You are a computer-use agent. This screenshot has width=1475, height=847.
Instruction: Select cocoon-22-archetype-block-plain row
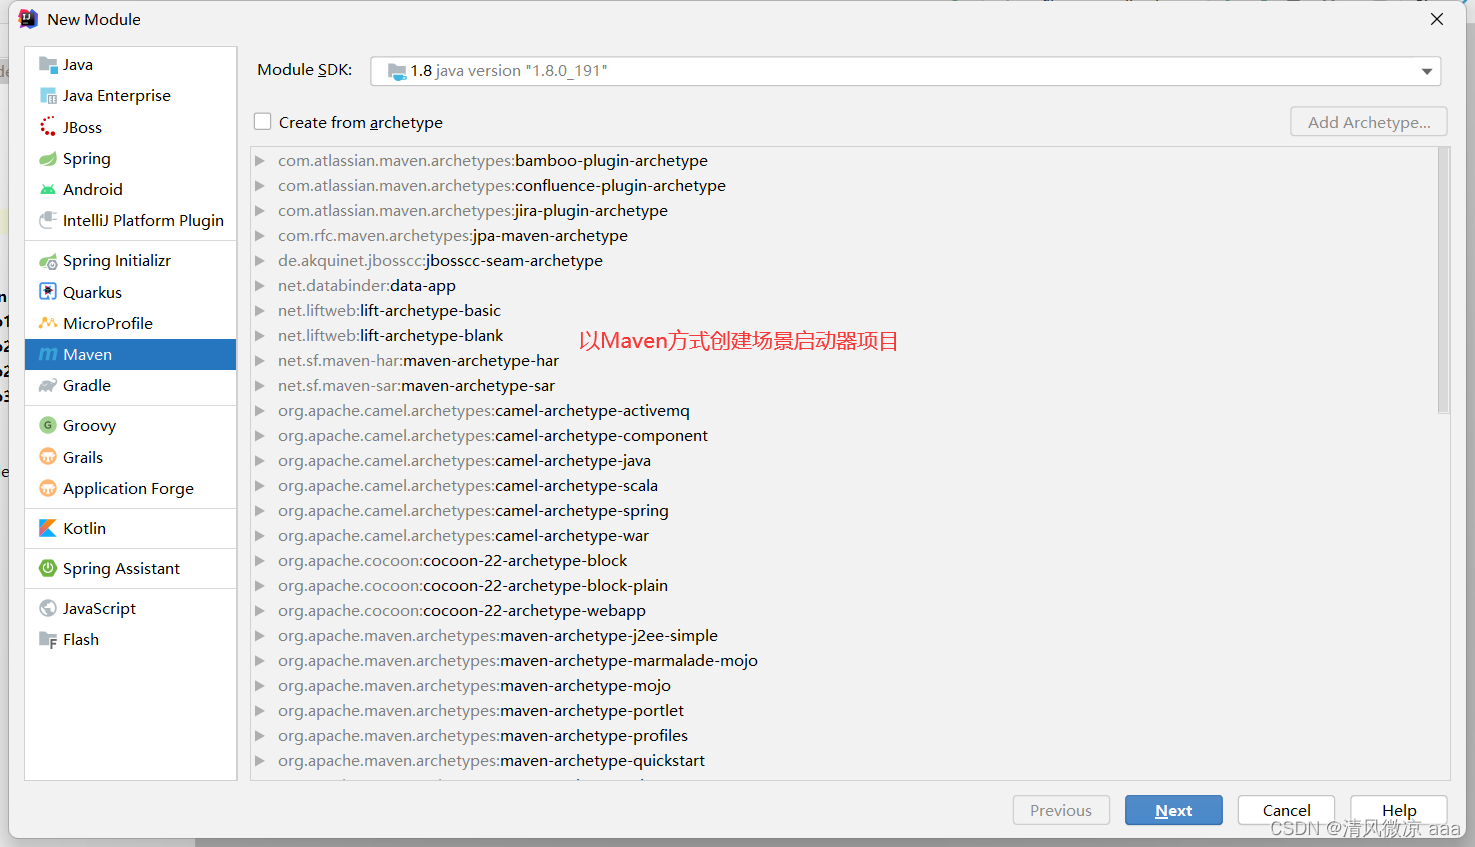click(x=844, y=585)
